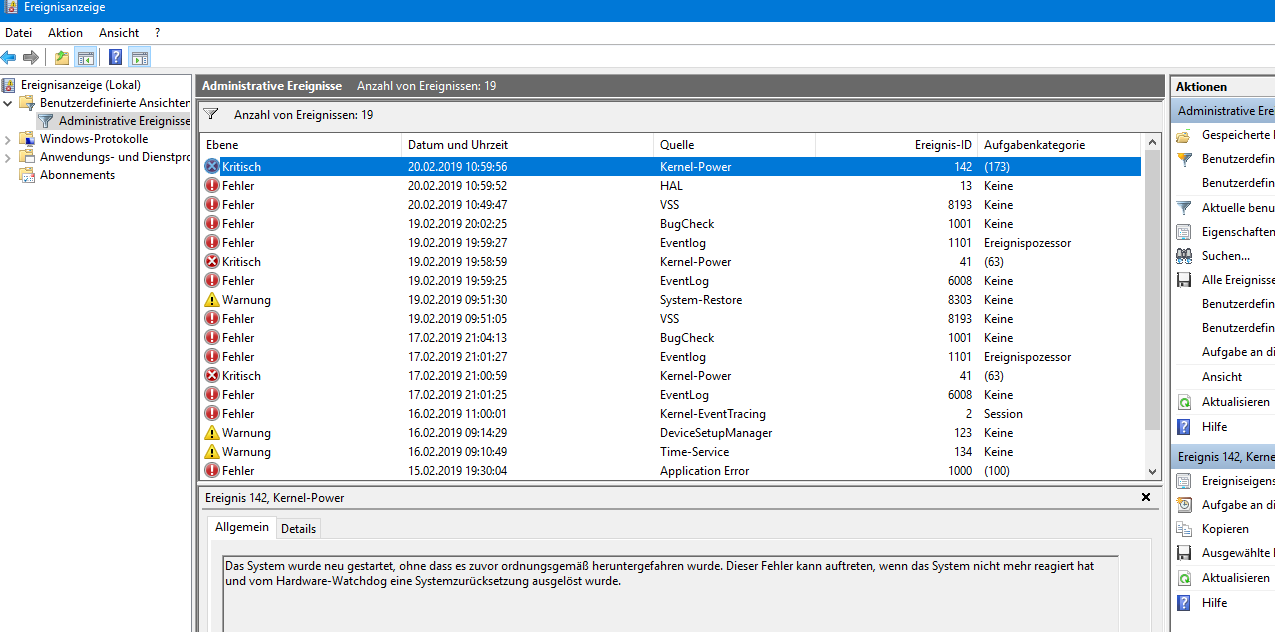
Task: Expand the Windows-Protokolle tree node
Action: coord(8,139)
